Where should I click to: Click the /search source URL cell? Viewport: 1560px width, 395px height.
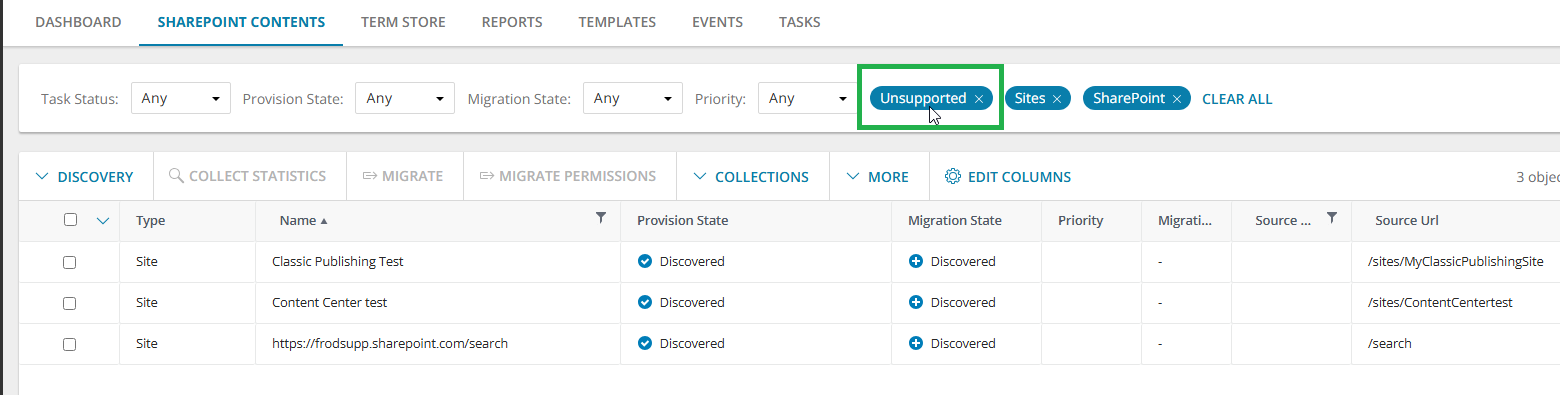(1389, 344)
